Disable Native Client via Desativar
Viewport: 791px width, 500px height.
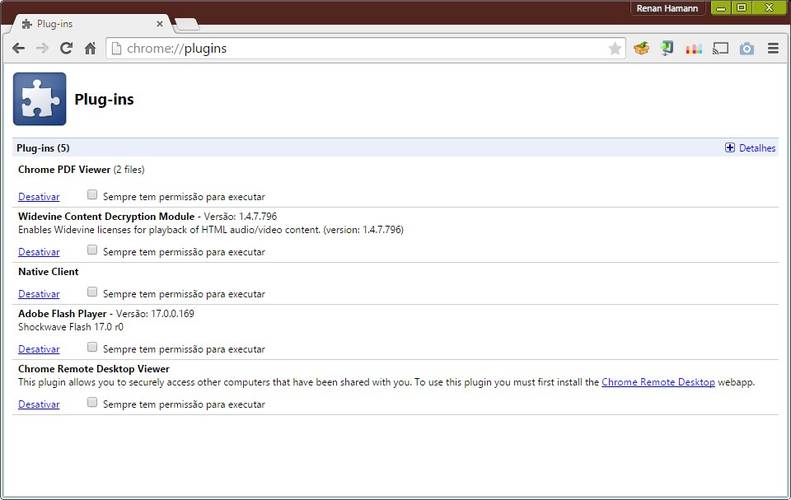(39, 294)
